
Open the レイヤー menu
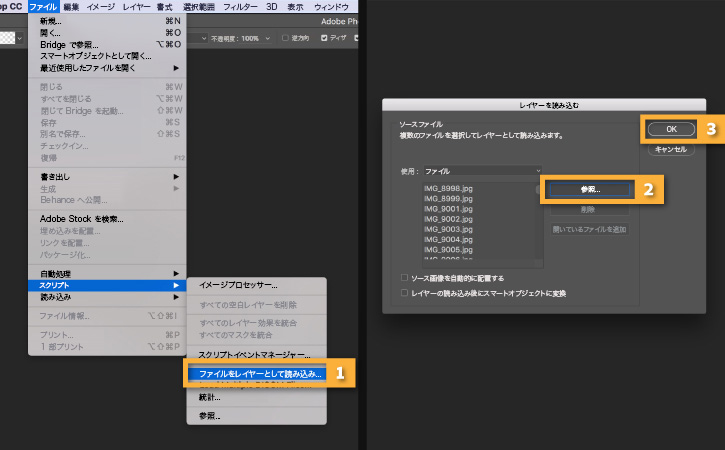tap(136, 6)
